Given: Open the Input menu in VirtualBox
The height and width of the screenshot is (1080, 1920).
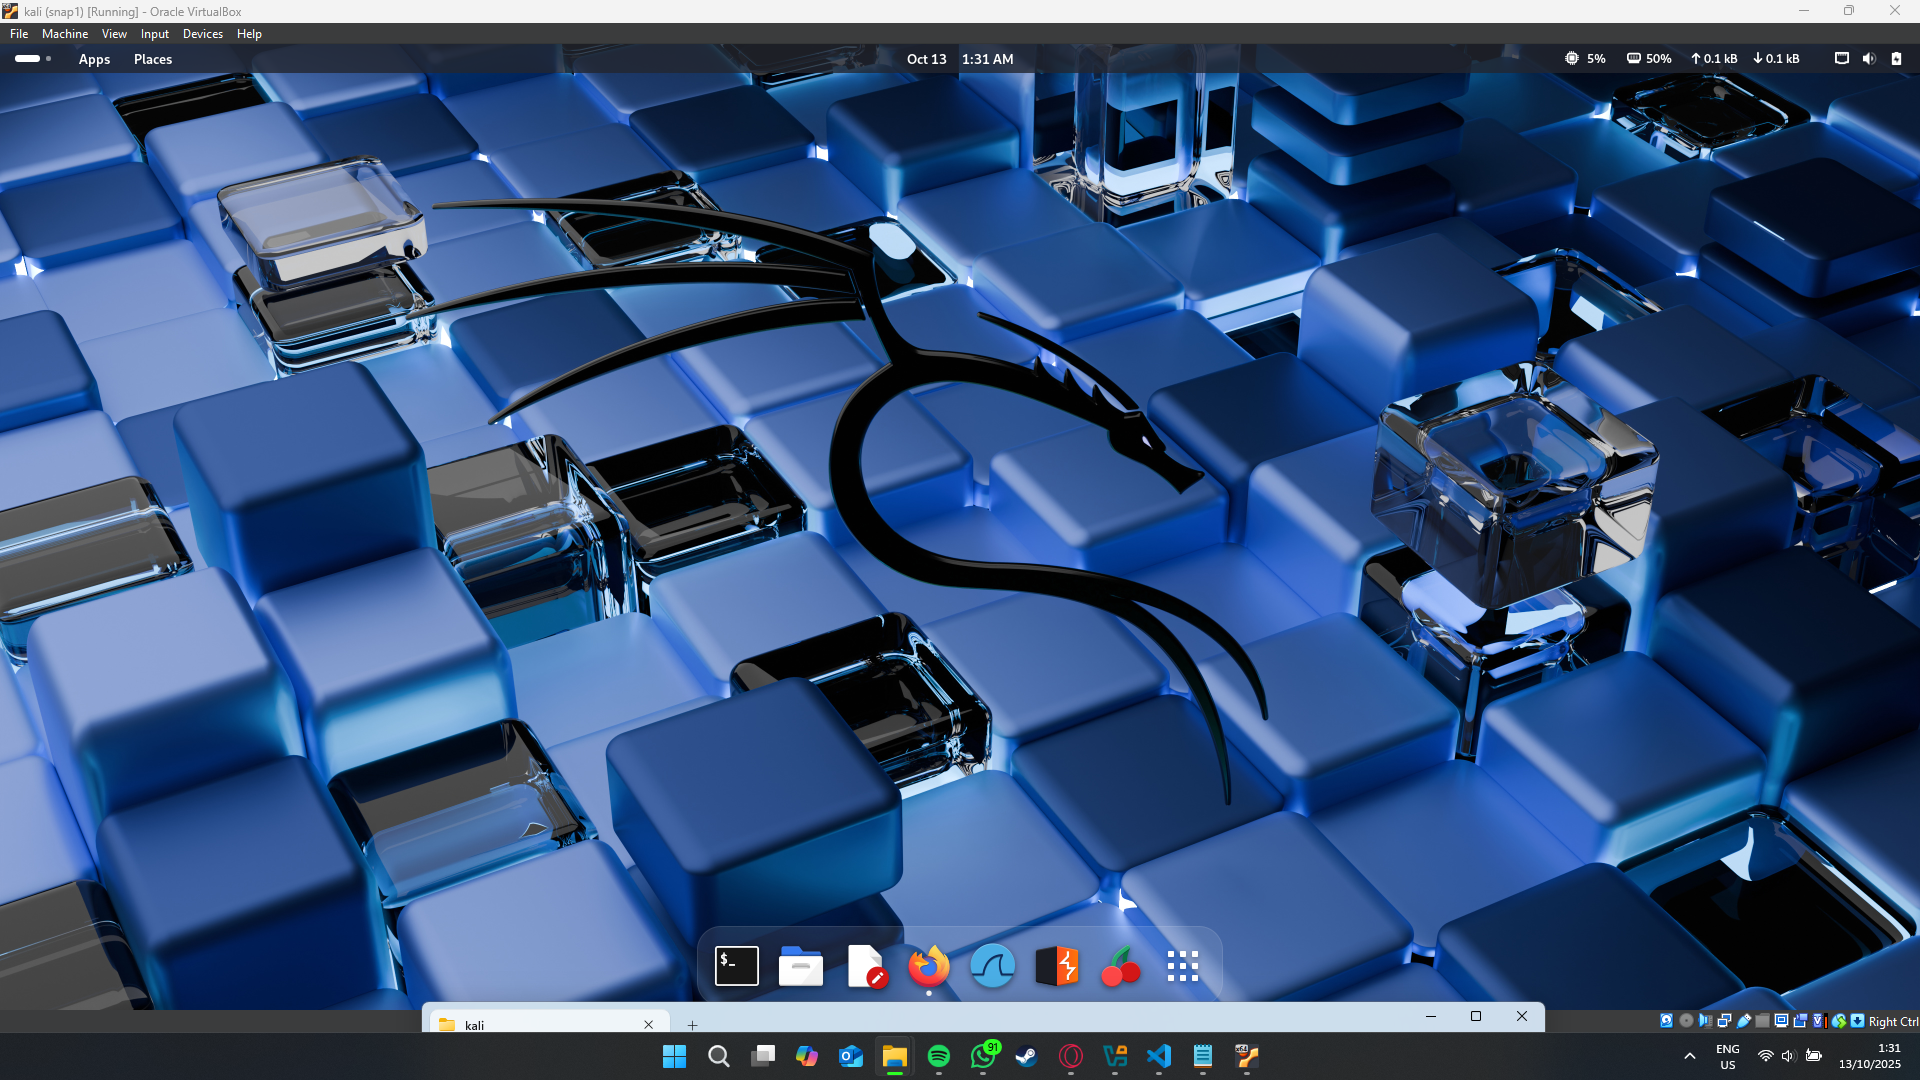Looking at the screenshot, I should coord(154,34).
